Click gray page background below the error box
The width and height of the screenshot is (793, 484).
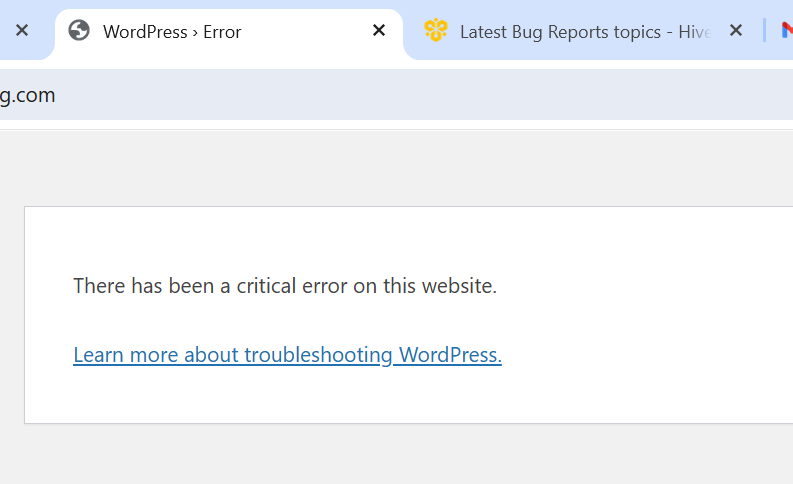point(400,455)
